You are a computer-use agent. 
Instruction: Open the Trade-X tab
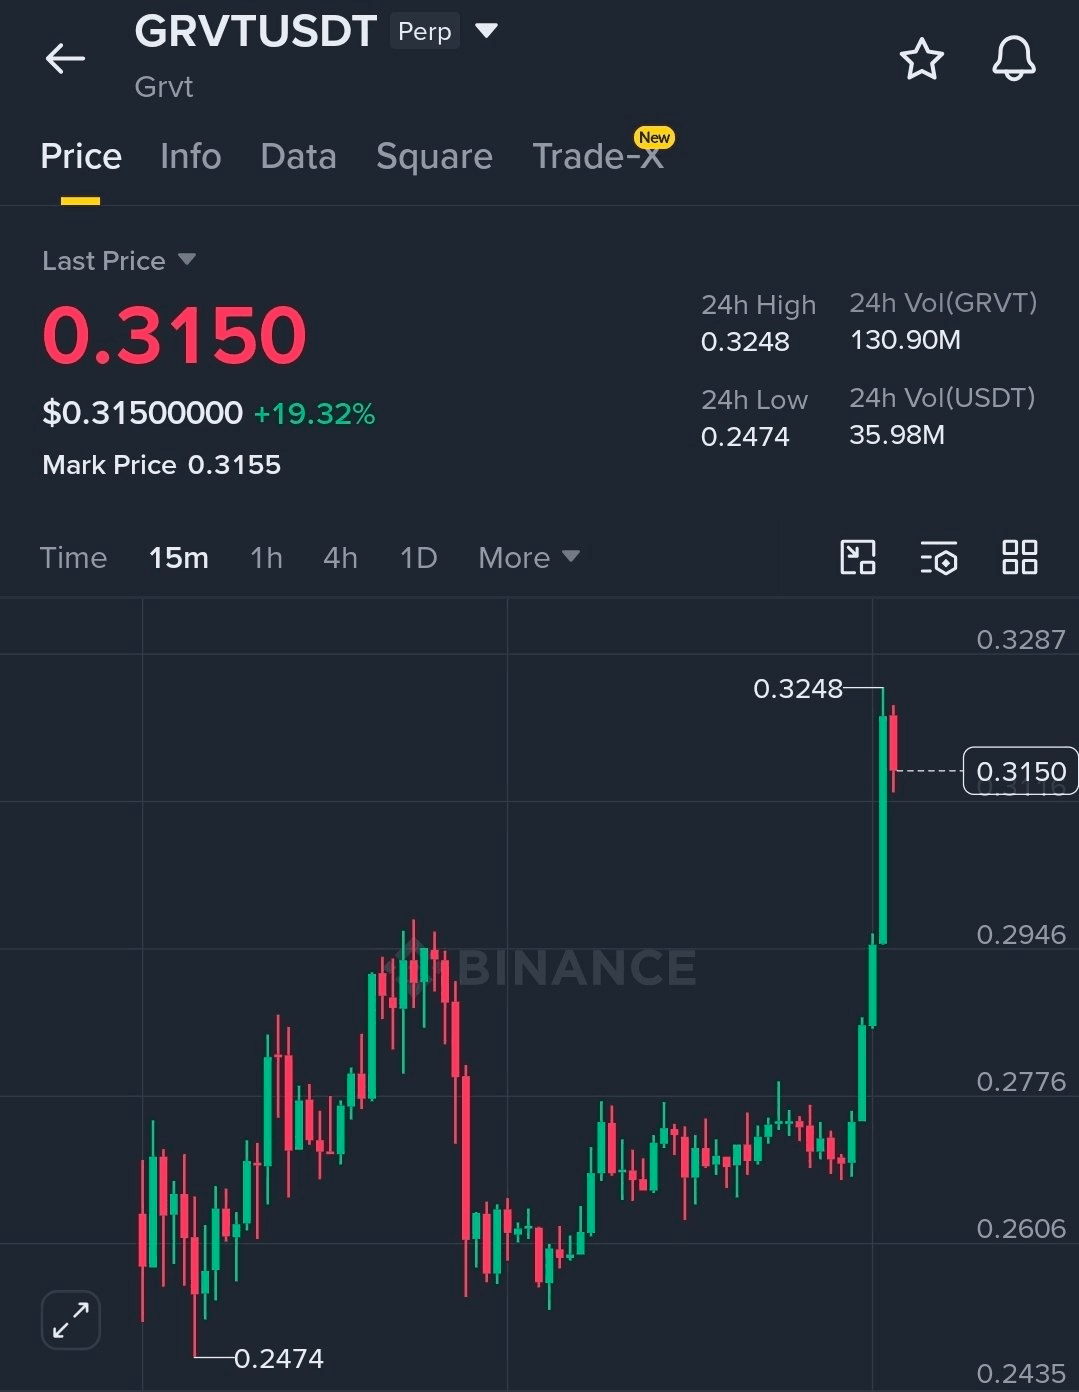[x=598, y=157]
